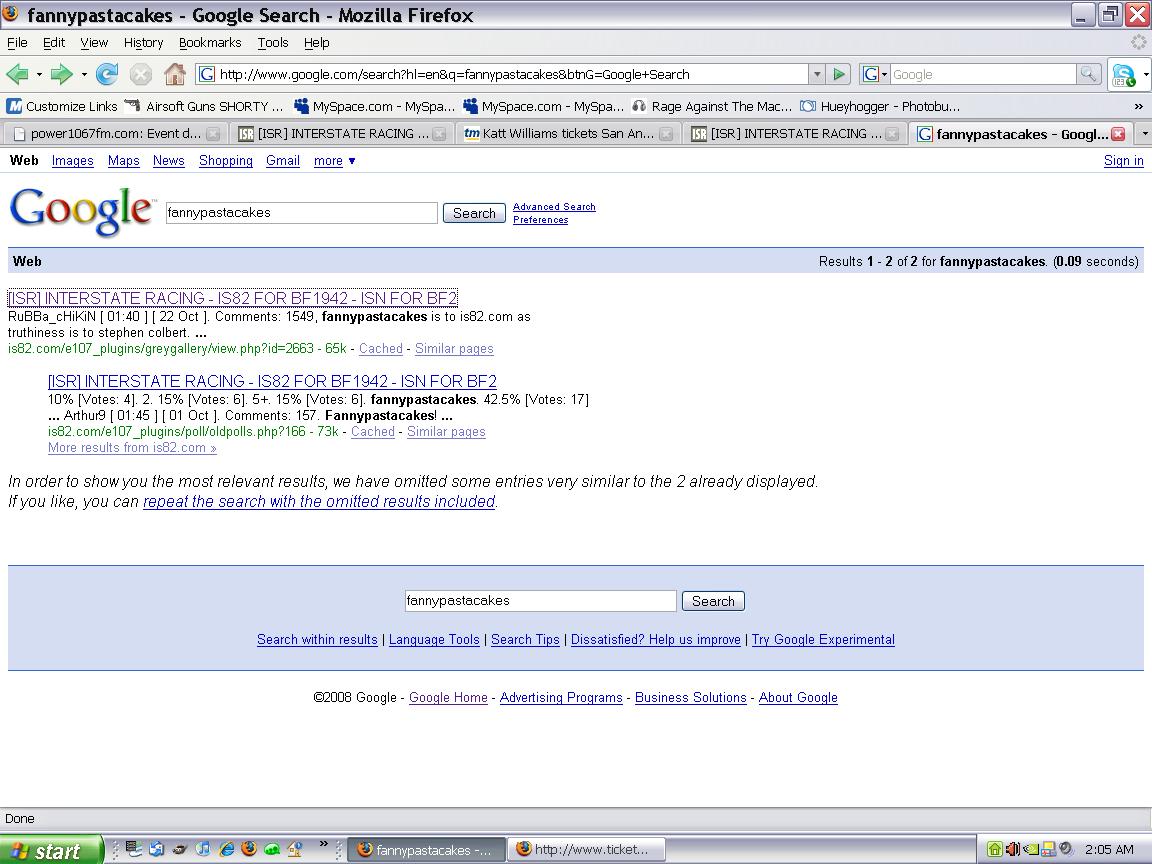Open the Gmail link

click(x=283, y=161)
